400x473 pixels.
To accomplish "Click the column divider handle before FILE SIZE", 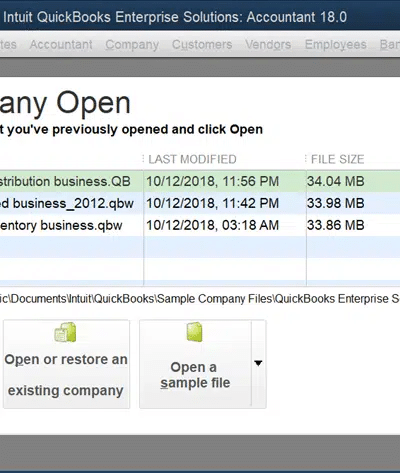I will point(306,159).
